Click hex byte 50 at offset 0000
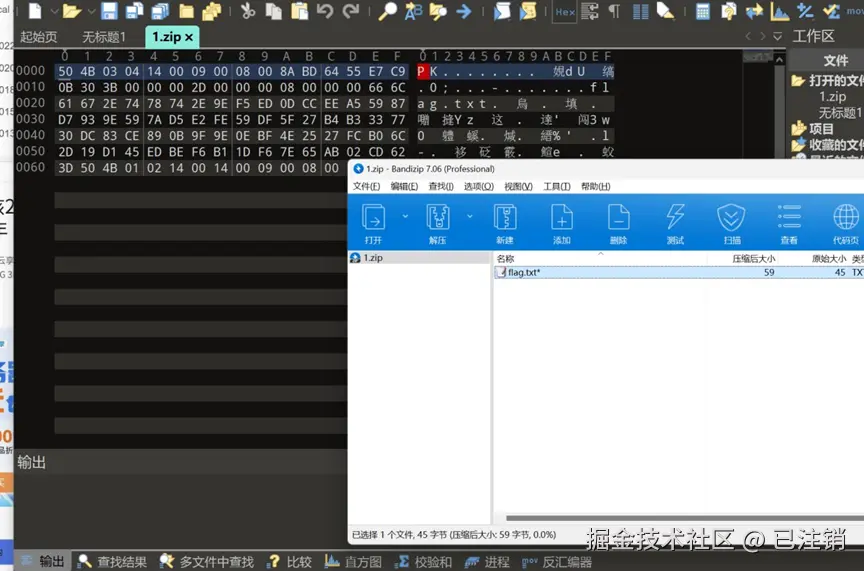Image resolution: width=864 pixels, height=571 pixels. coord(65,71)
